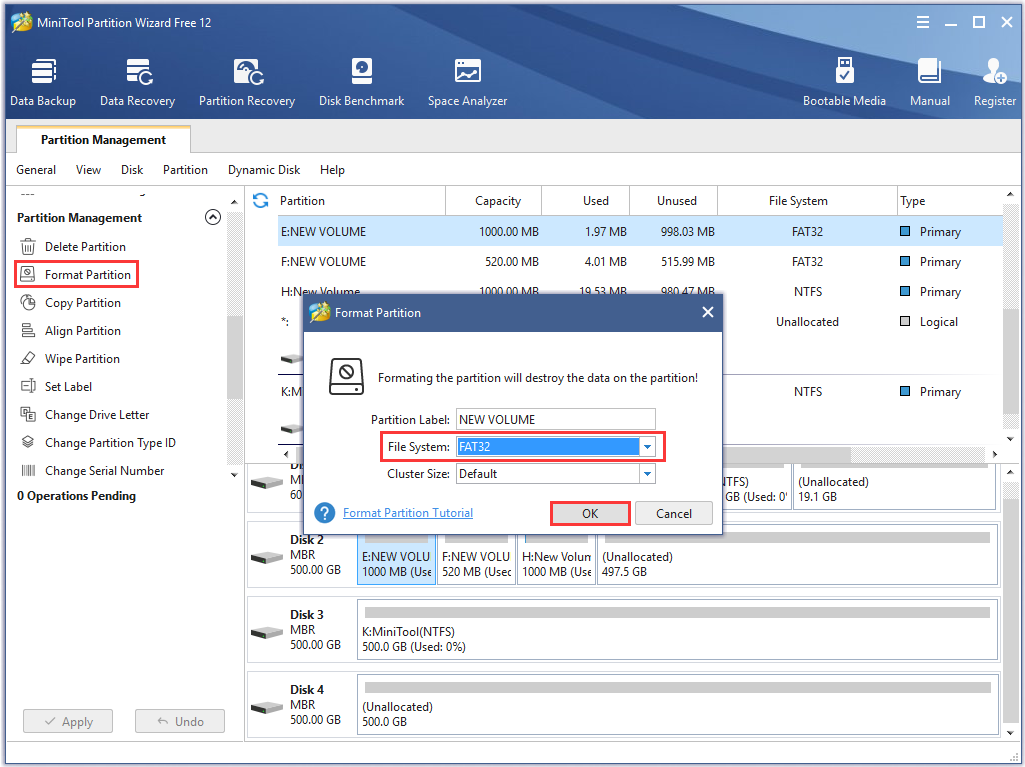This screenshot has height=767, width=1025.
Task: Select the Disk 2 drive icon
Action: [267, 557]
